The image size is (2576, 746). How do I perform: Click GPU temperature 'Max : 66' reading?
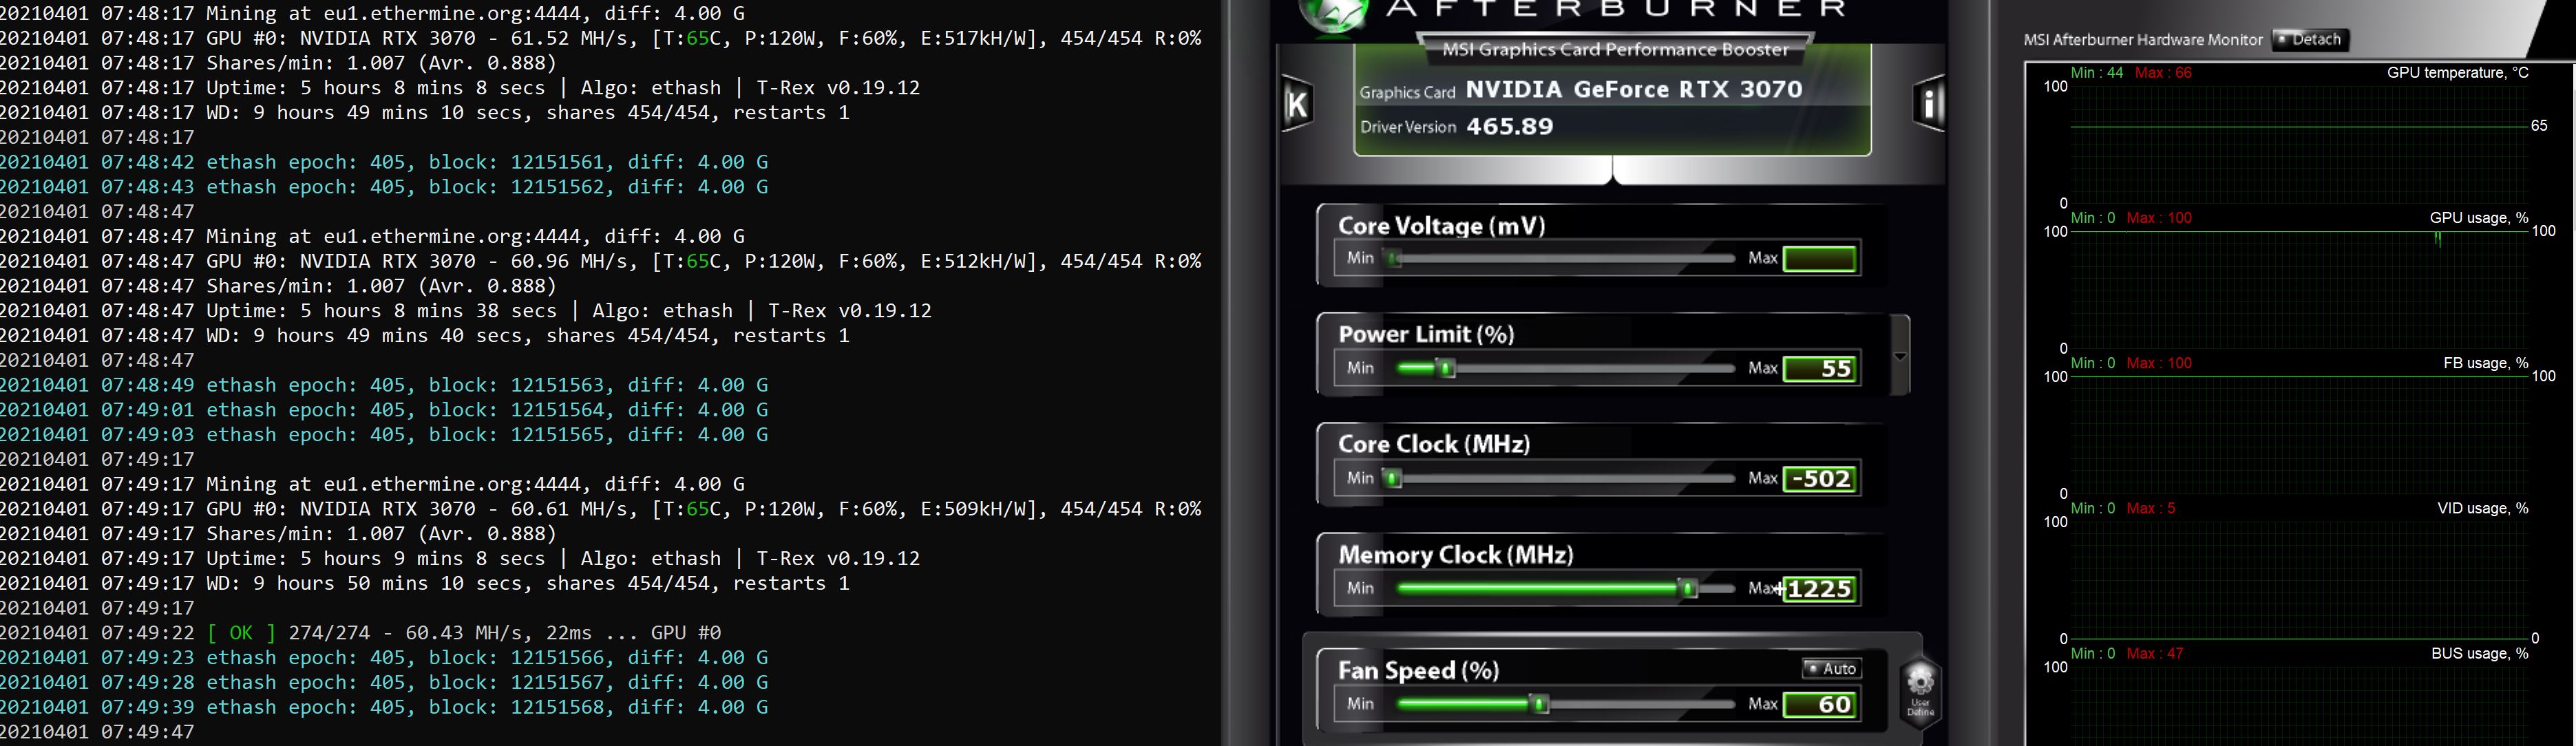(x=2163, y=72)
